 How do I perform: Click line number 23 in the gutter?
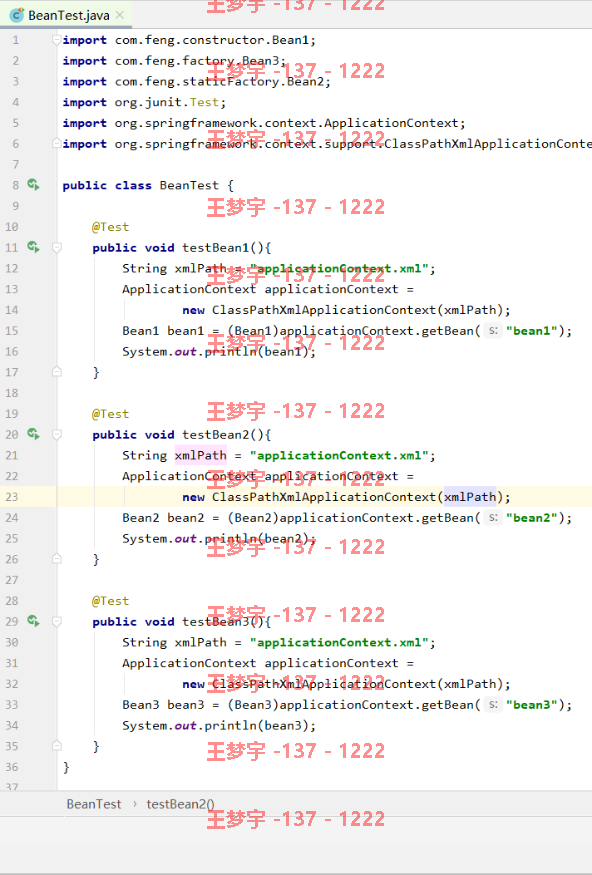point(12,497)
